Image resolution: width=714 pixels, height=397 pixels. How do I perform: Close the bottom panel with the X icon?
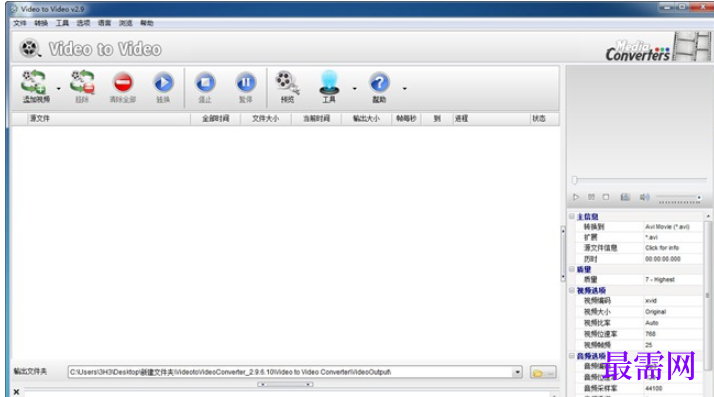pyautogui.click(x=16, y=392)
